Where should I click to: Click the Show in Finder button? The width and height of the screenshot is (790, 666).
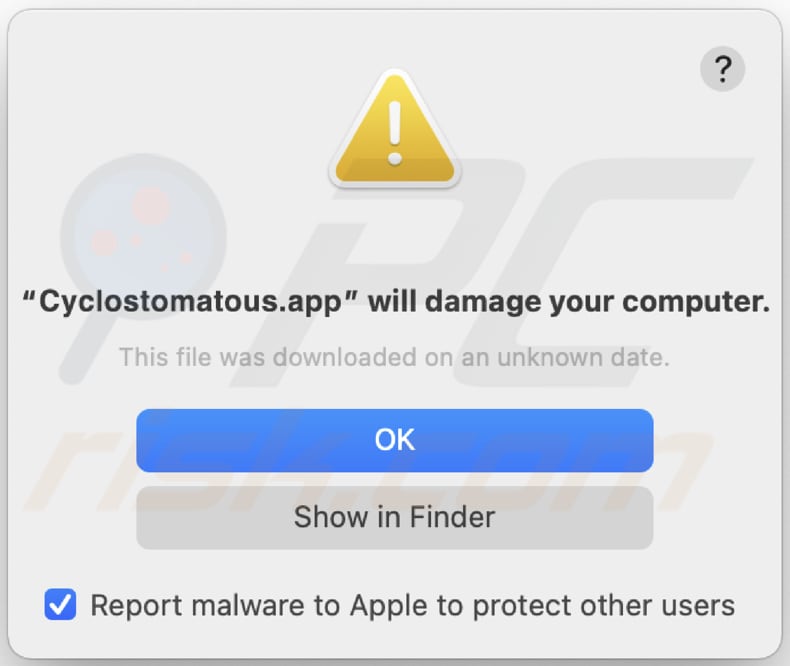(x=395, y=517)
